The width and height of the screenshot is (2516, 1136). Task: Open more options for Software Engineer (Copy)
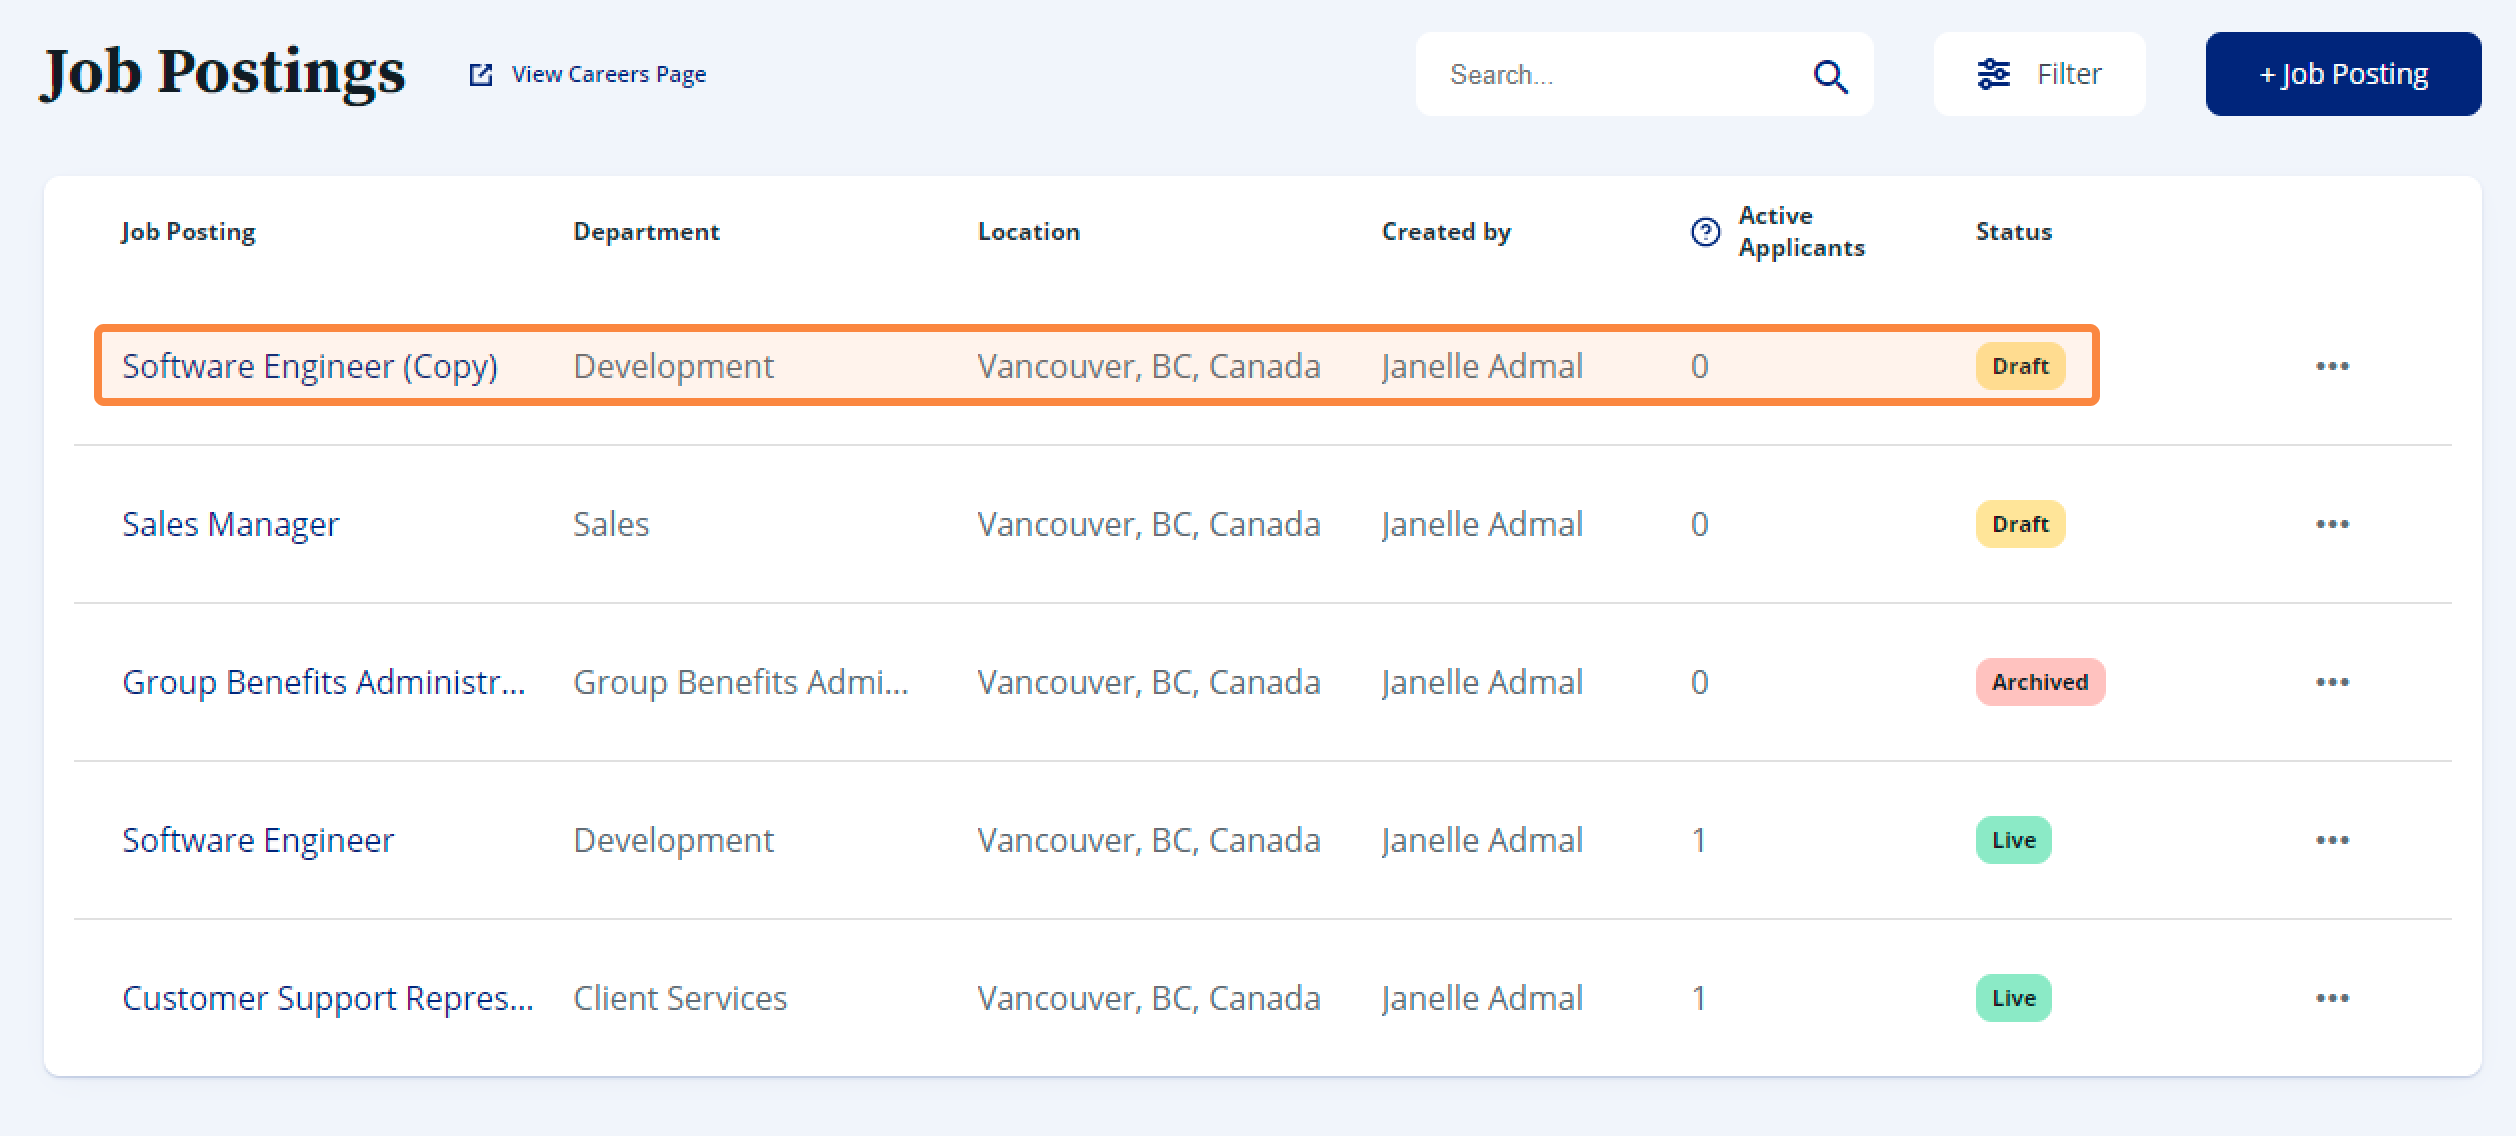pos(2332,366)
